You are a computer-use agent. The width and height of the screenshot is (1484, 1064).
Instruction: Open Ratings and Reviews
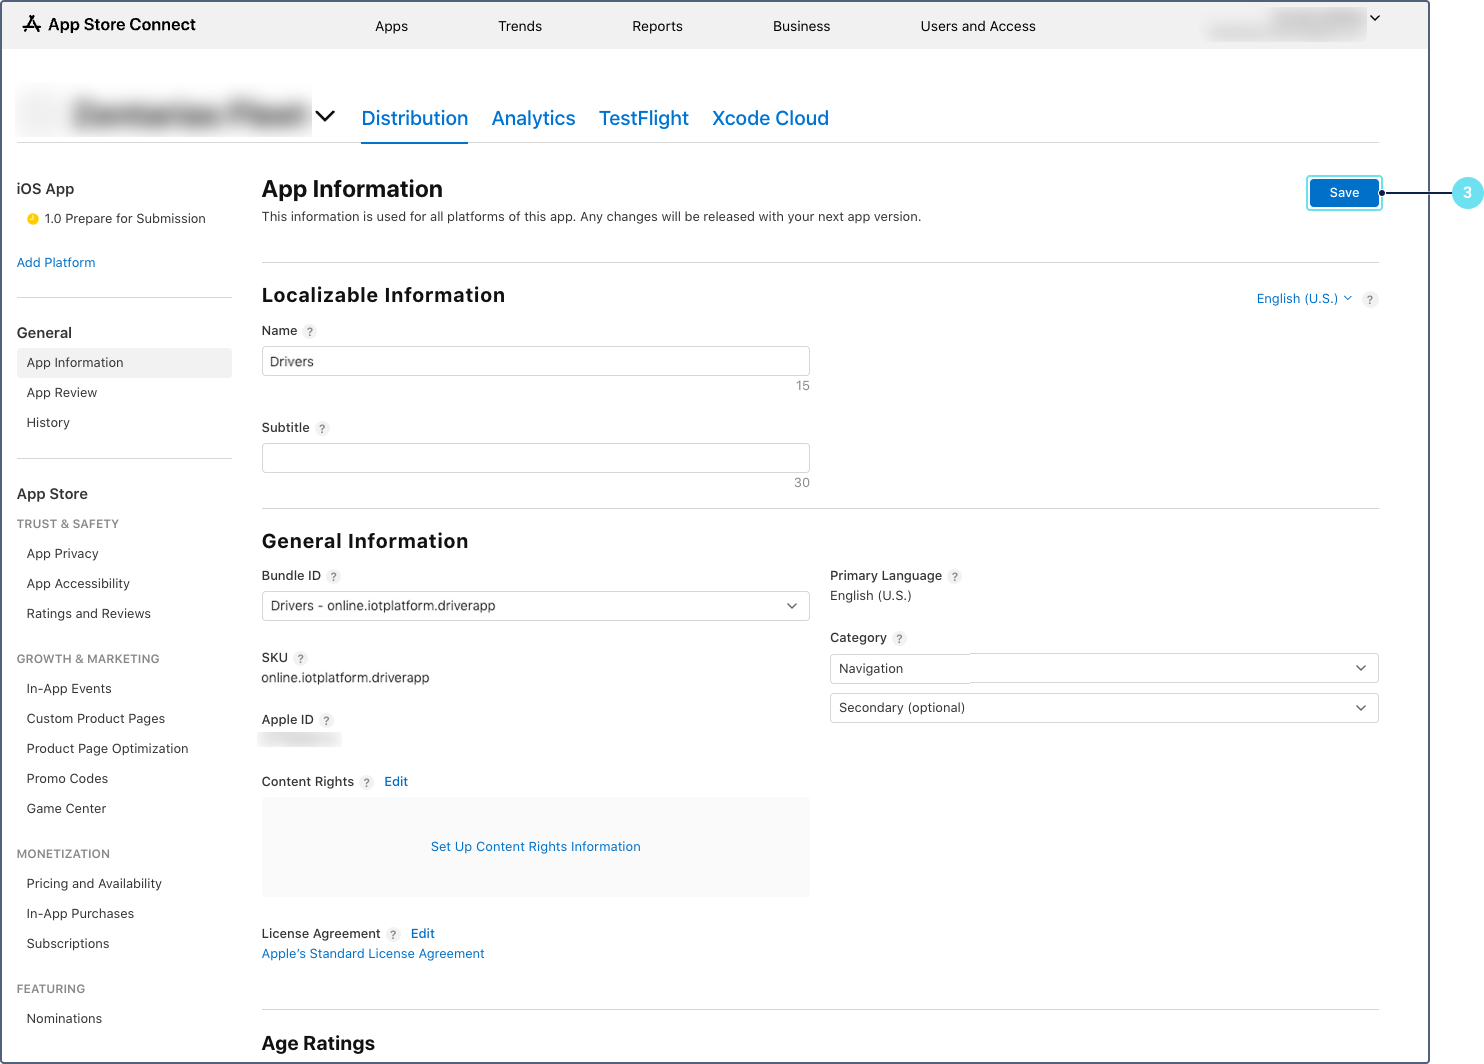[89, 614]
